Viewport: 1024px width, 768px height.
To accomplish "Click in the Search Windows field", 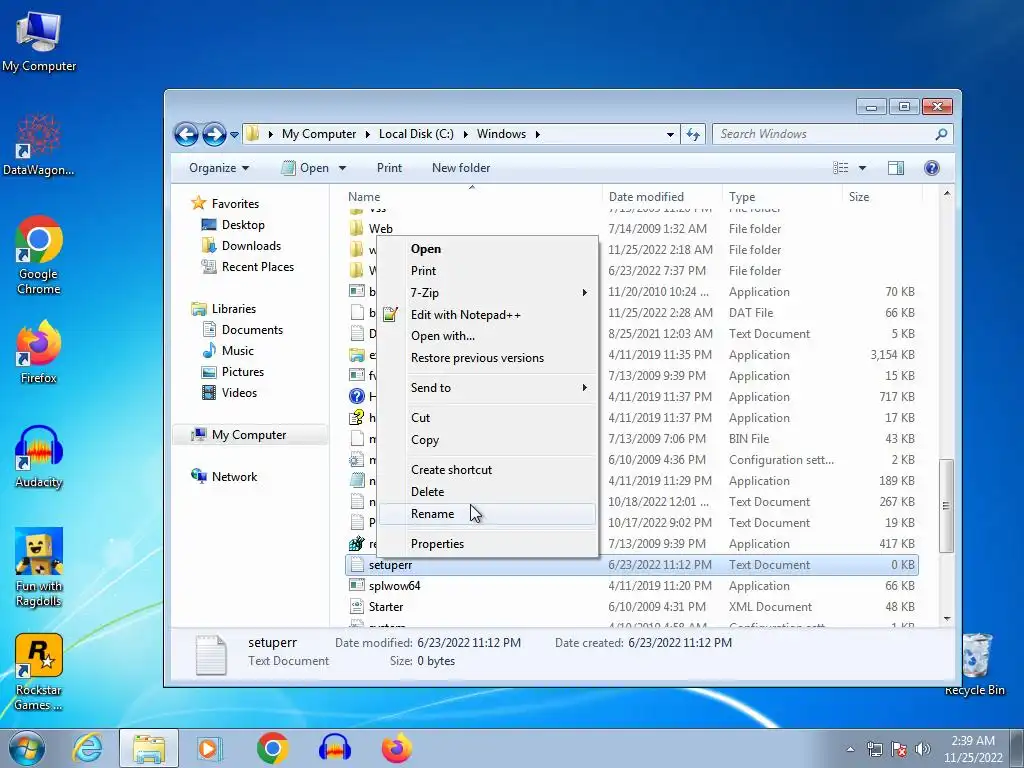I will point(823,134).
